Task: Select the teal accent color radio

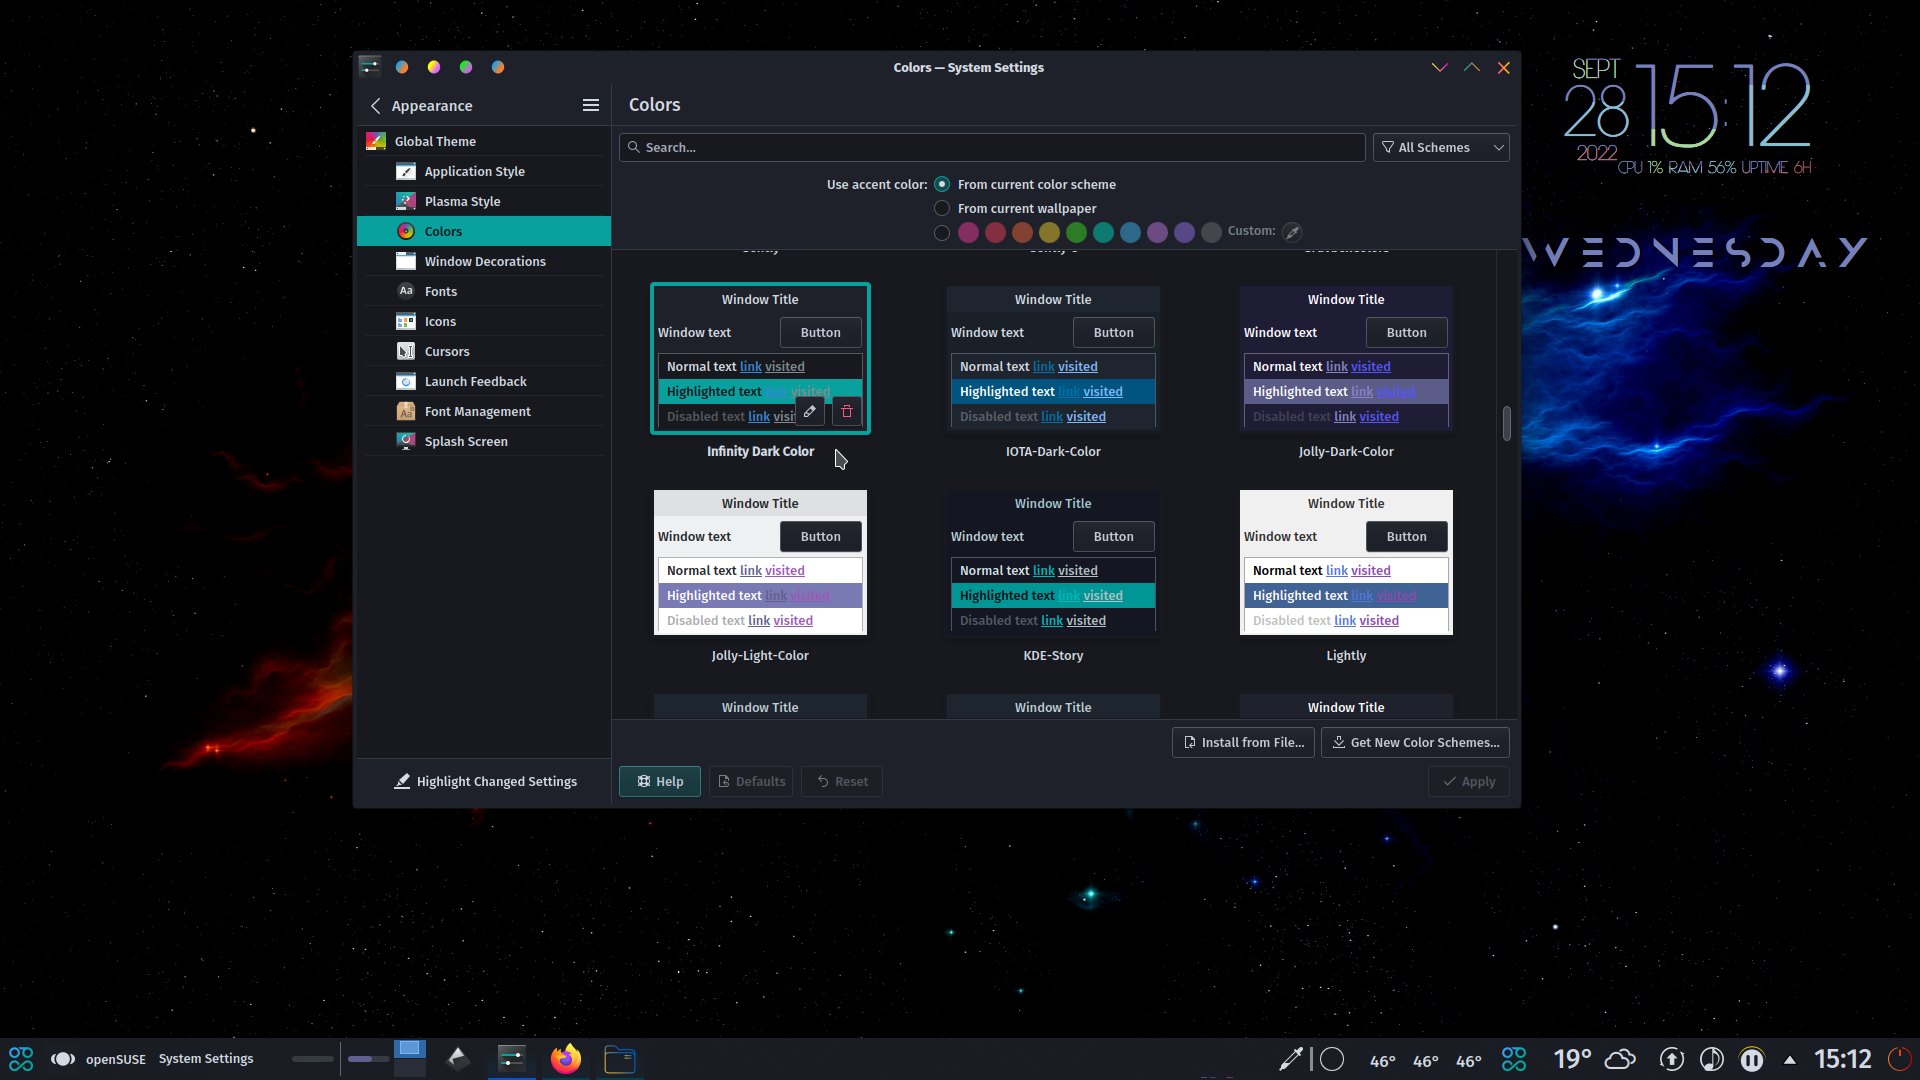Action: pos(1103,232)
